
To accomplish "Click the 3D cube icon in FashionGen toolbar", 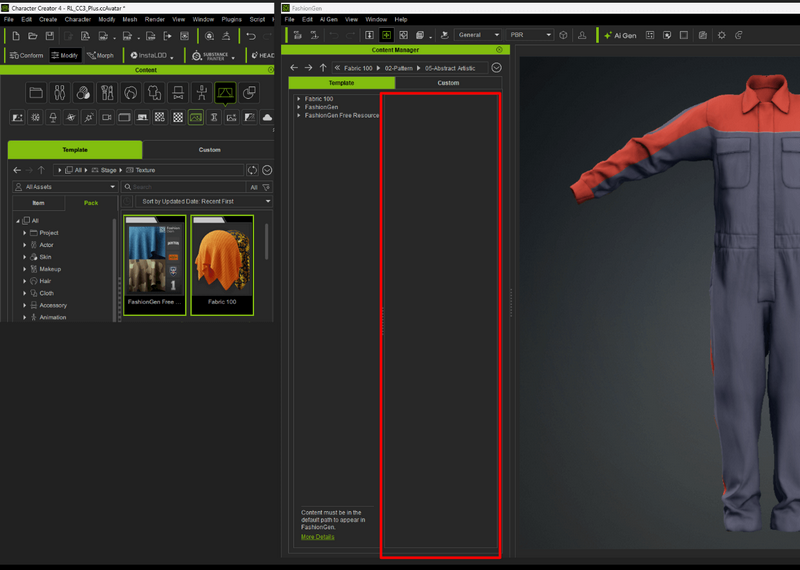I will [x=563, y=35].
